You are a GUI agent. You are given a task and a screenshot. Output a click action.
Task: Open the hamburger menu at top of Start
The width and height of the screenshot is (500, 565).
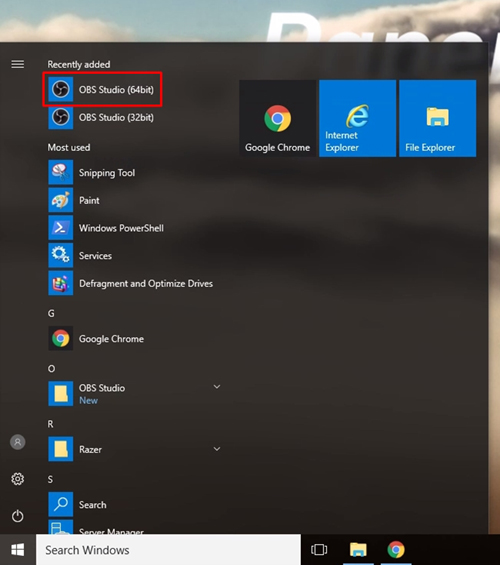[x=18, y=64]
